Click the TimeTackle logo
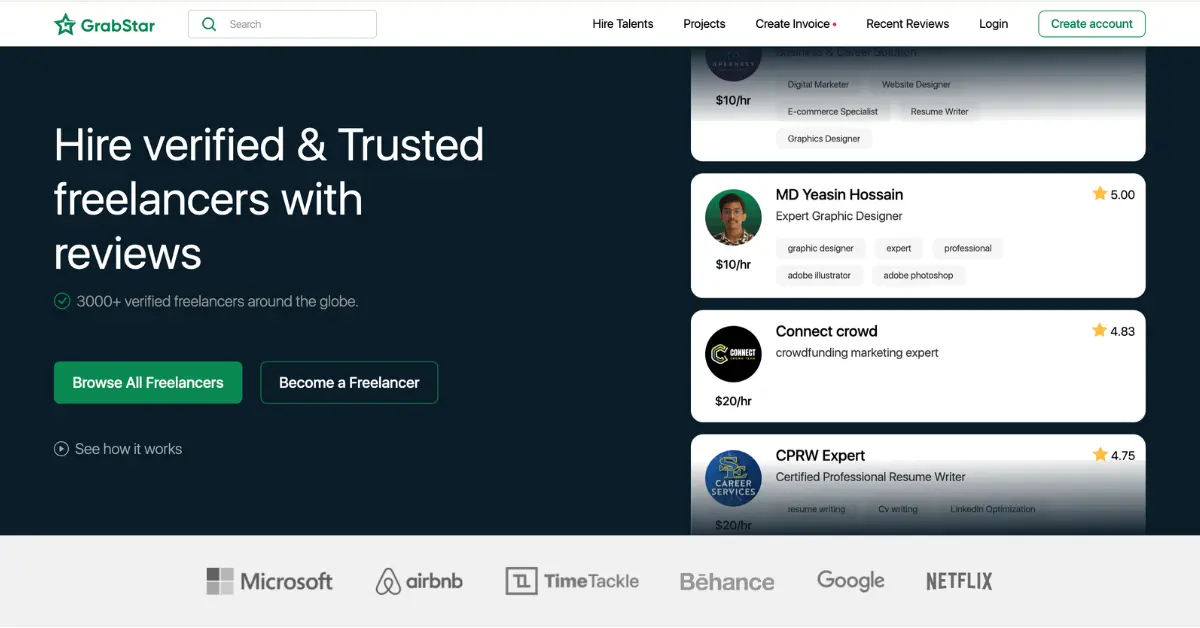This screenshot has height=628, width=1200. [572, 580]
